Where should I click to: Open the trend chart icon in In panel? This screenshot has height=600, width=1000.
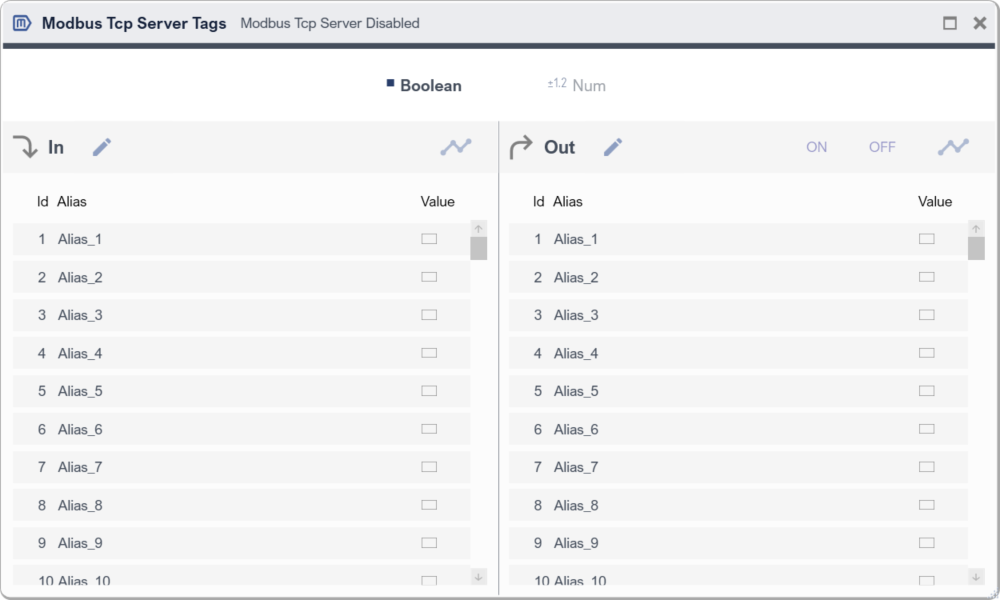click(x=456, y=147)
